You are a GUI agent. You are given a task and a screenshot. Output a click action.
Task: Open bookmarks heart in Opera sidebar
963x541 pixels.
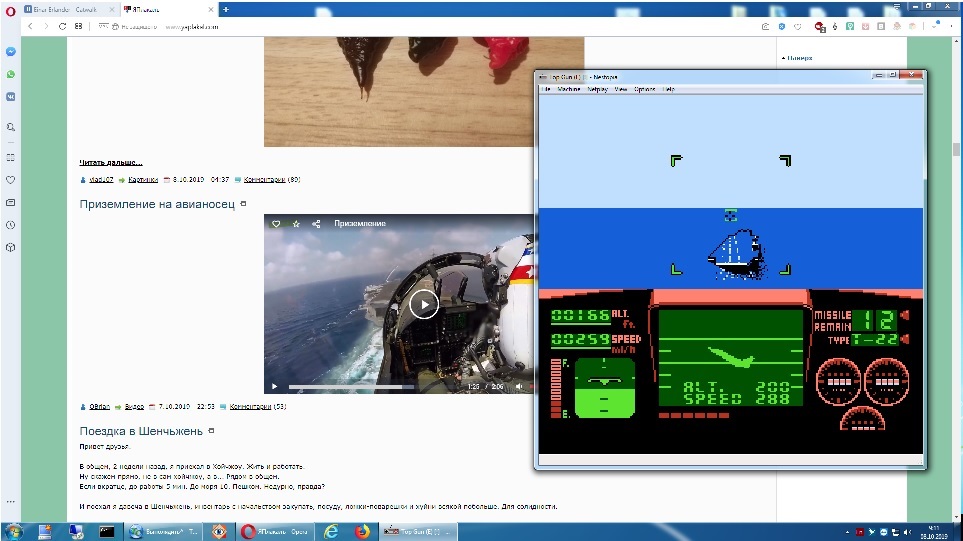pyautogui.click(x=10, y=180)
